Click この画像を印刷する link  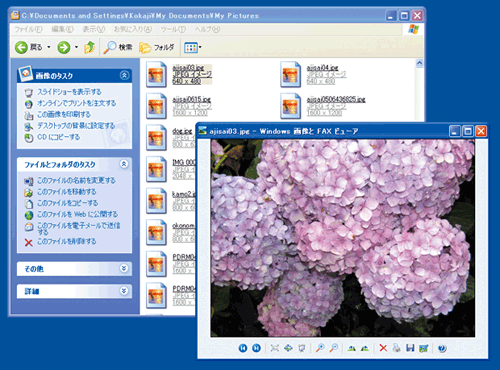[x=64, y=114]
